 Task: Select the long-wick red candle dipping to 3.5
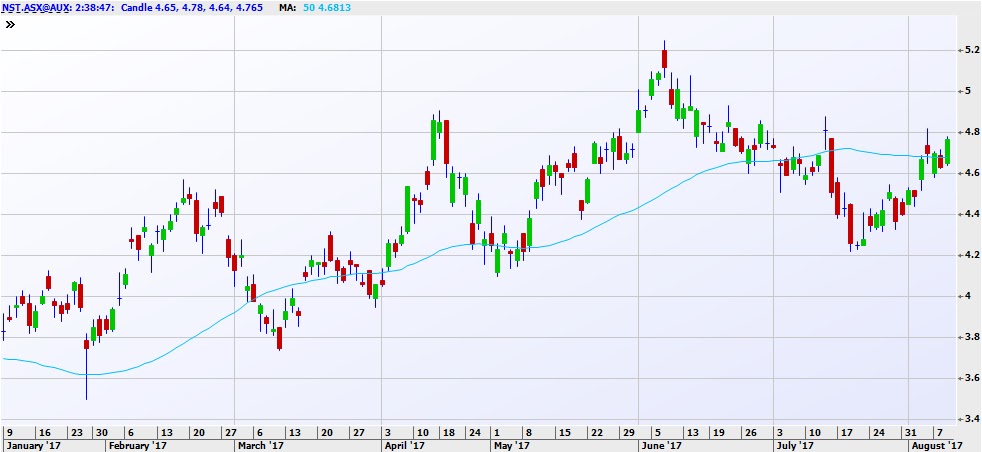point(86,366)
